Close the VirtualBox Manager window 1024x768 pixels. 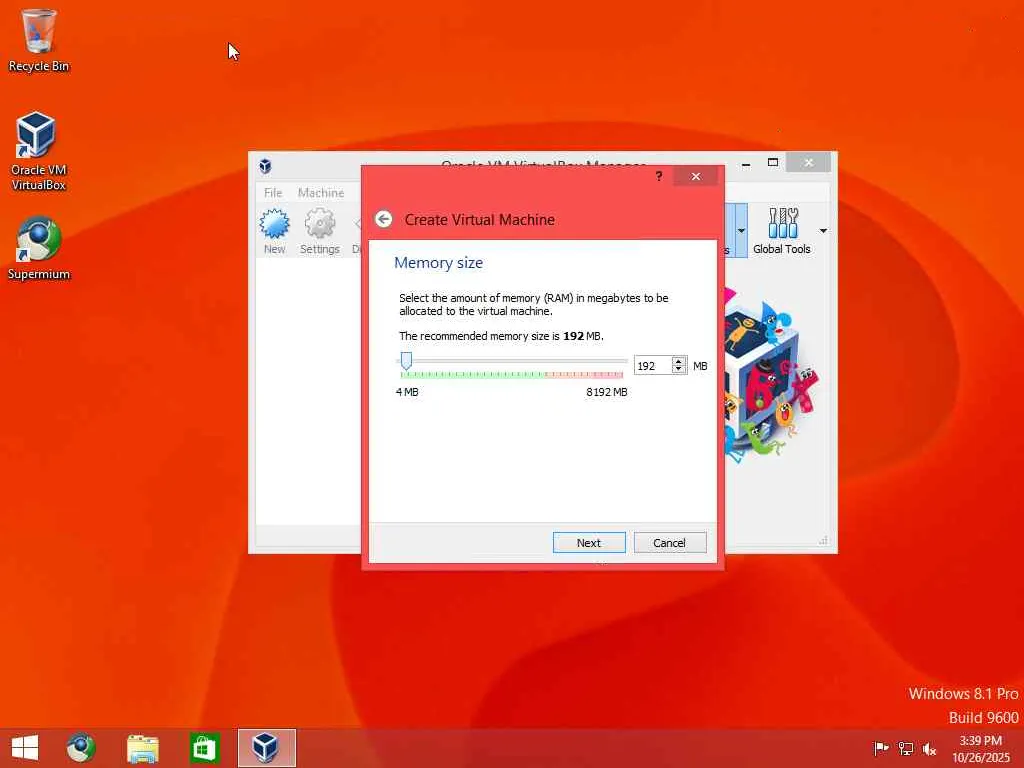point(808,163)
